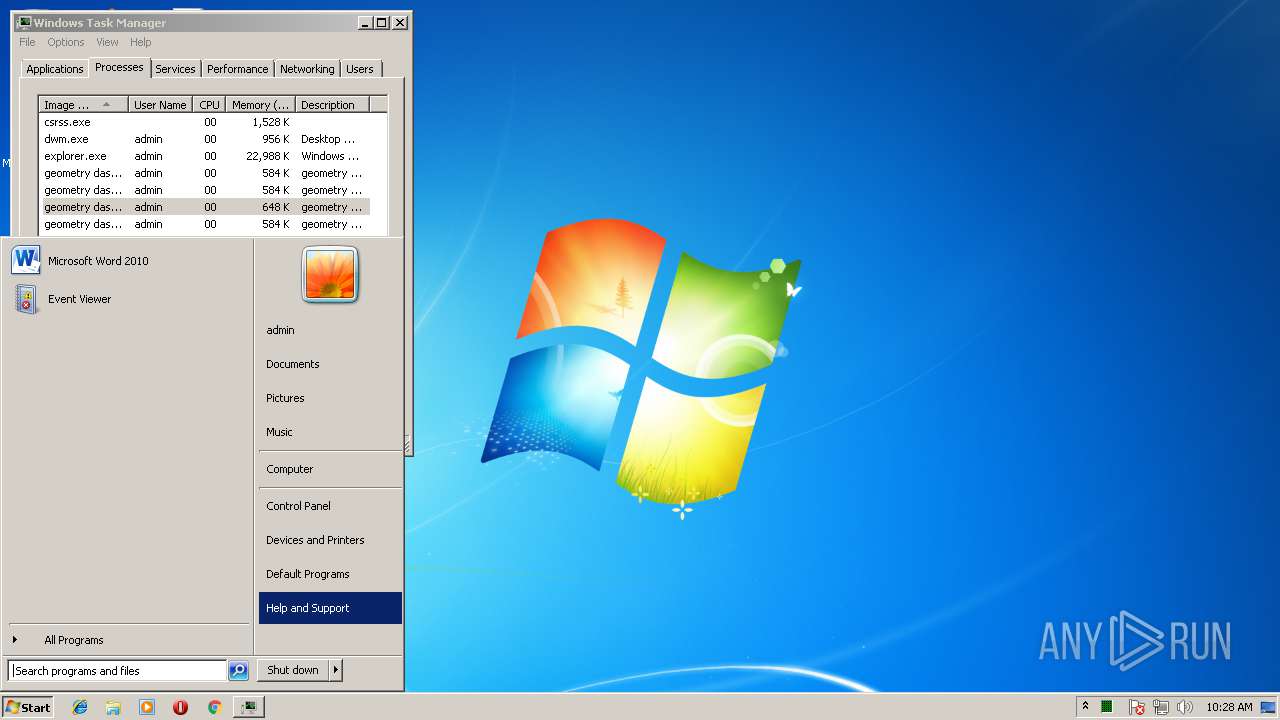Switch to the Performance tab
The height and width of the screenshot is (720, 1280).
pyautogui.click(x=238, y=69)
